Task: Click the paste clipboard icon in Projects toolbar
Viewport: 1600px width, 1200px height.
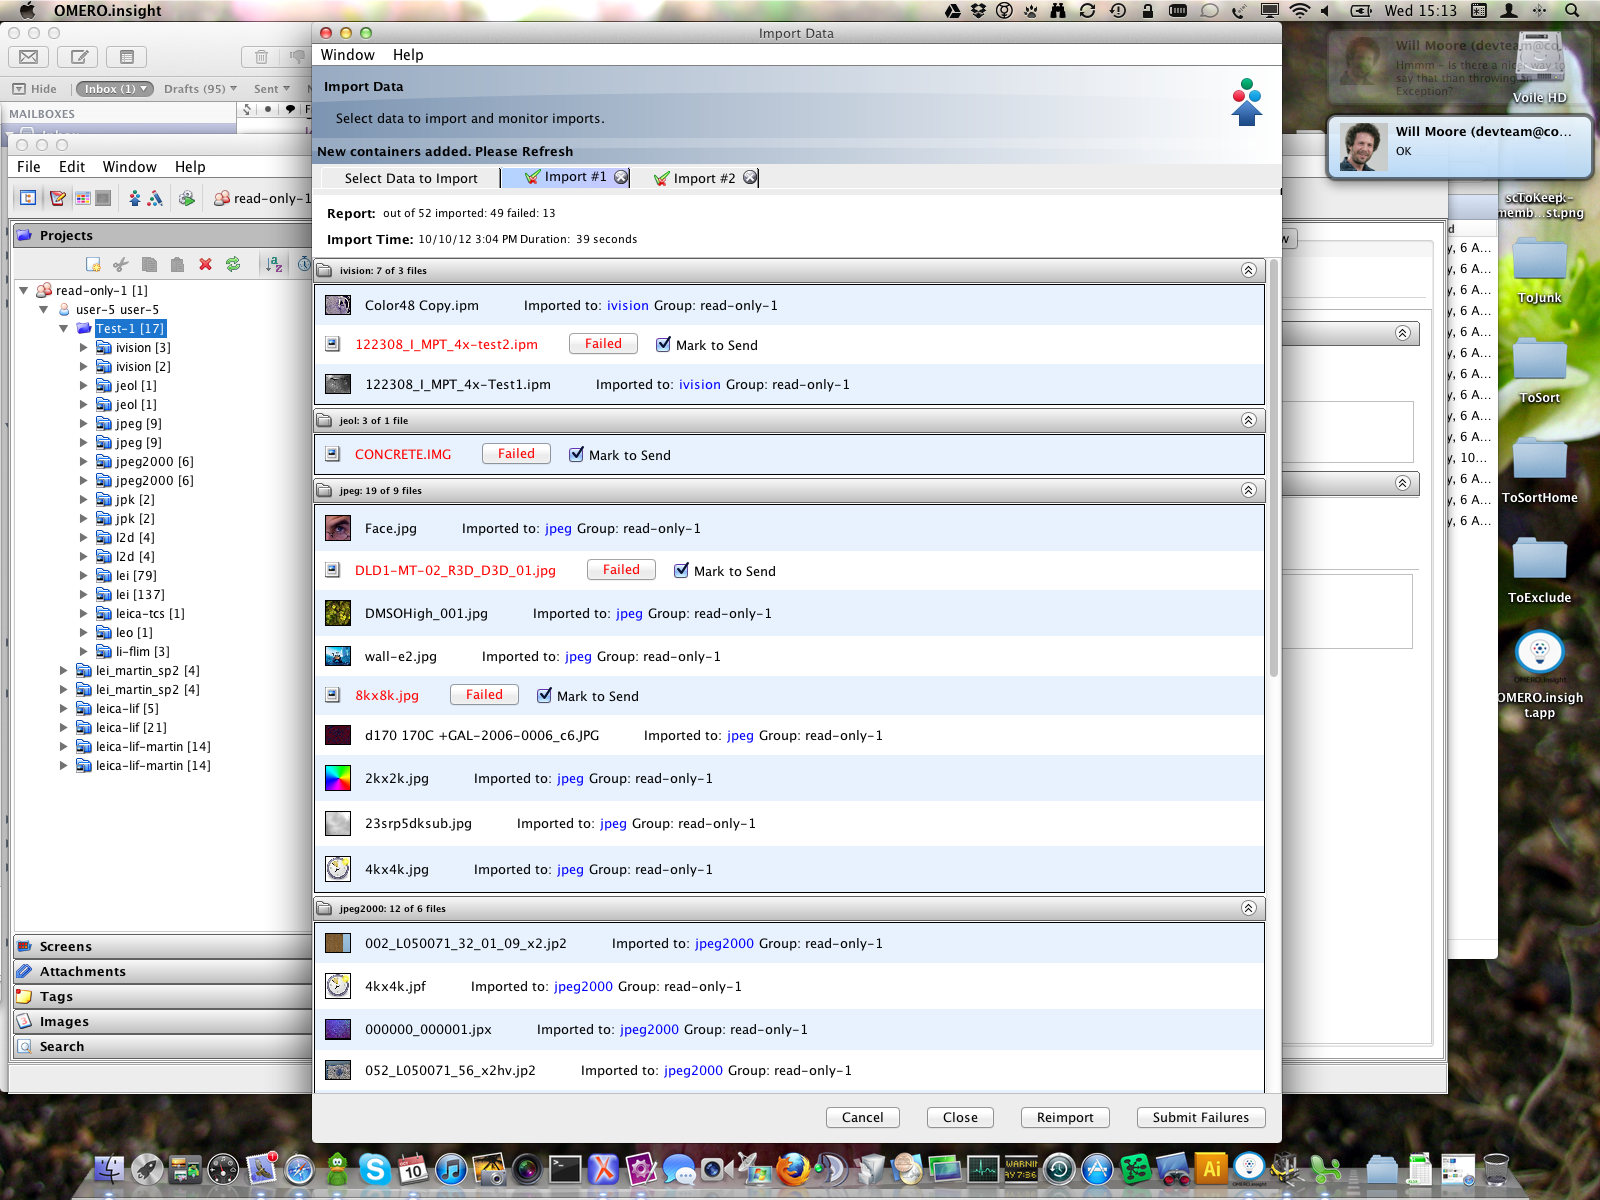Action: 177,264
